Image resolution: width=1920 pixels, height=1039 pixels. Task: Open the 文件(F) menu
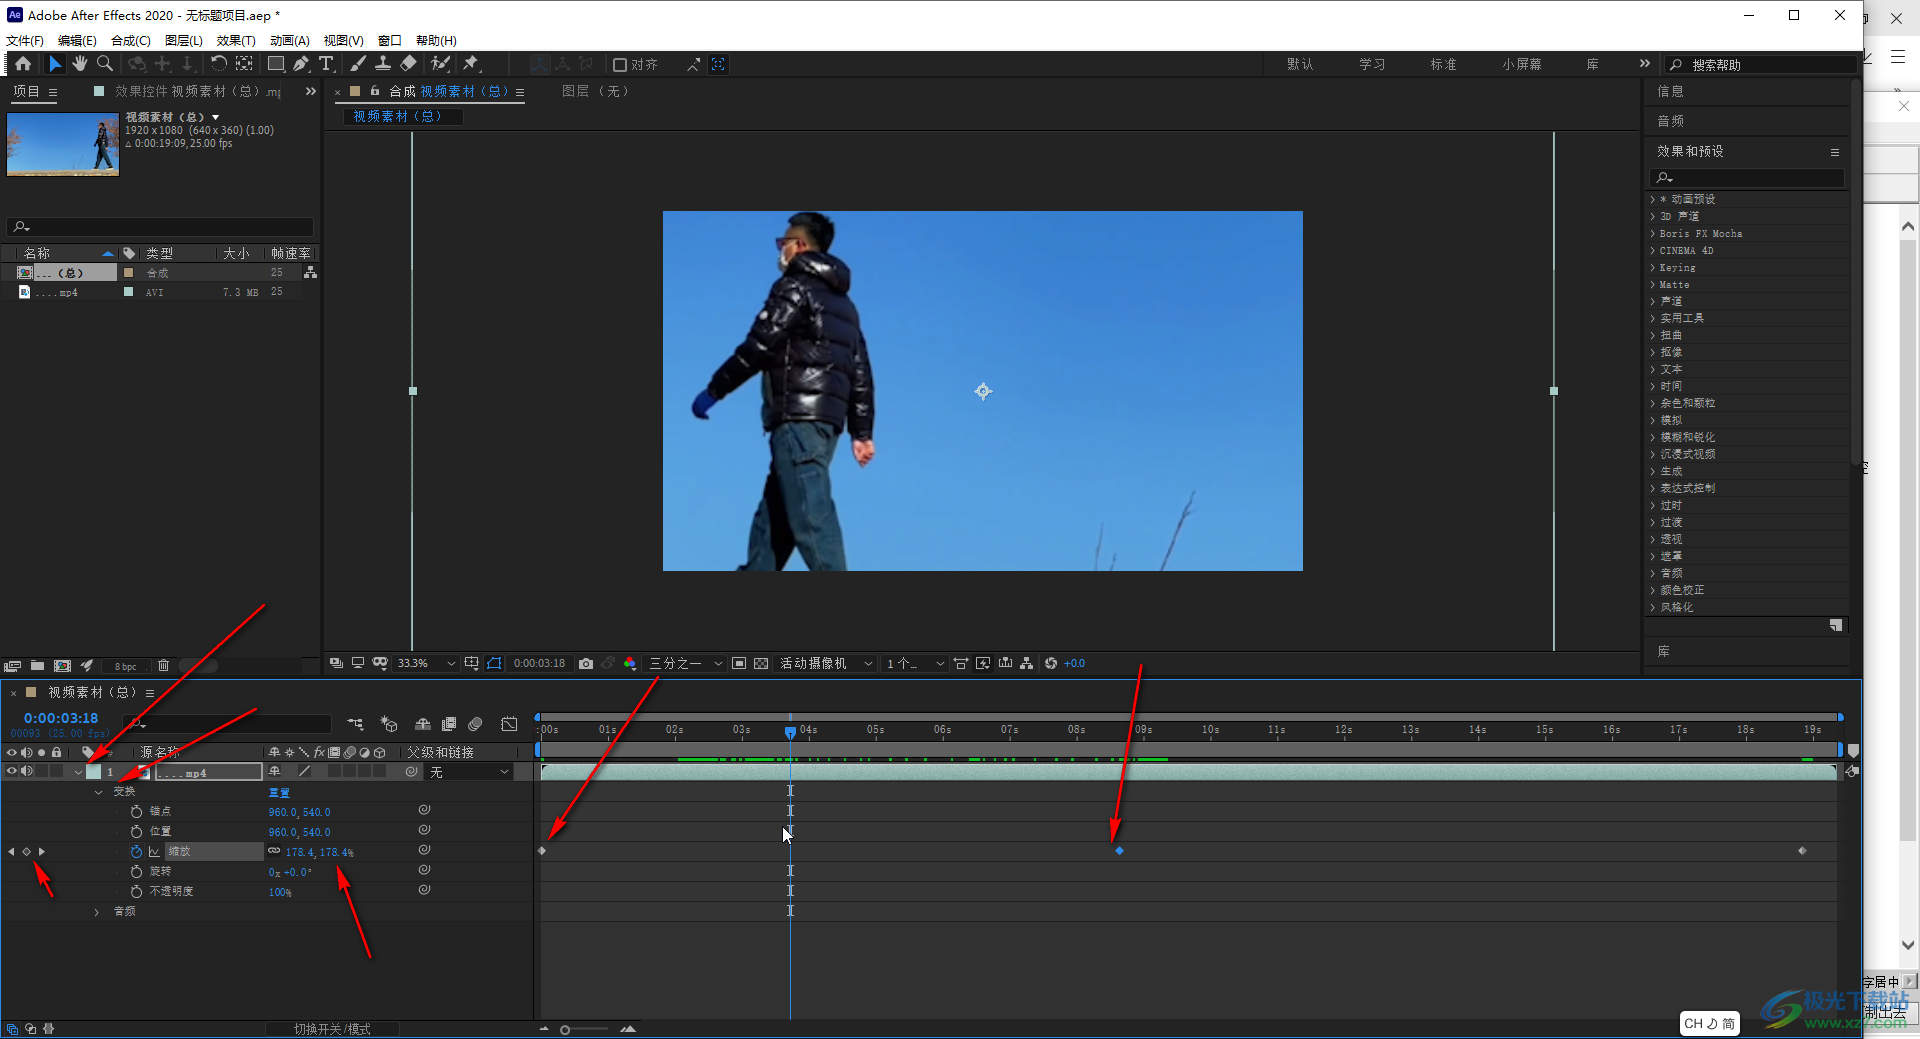pos(25,41)
